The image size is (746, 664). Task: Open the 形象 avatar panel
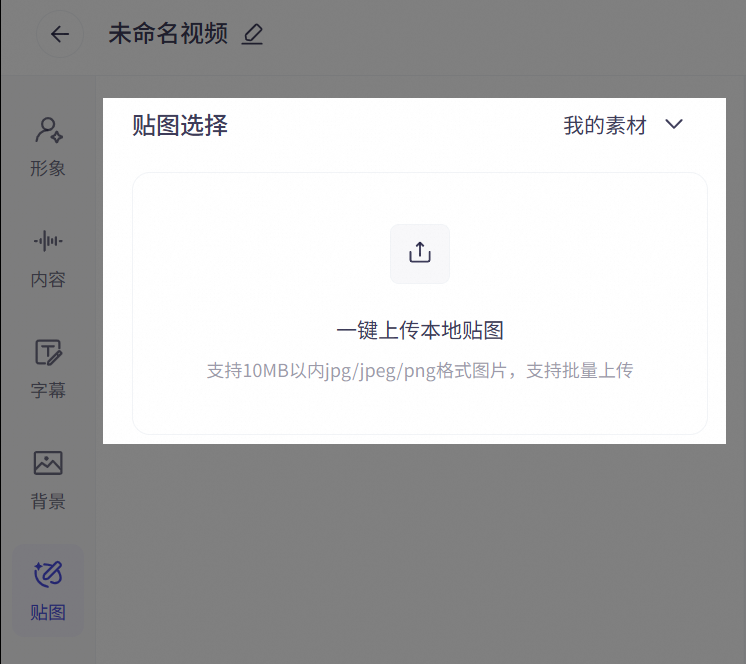pos(48,147)
